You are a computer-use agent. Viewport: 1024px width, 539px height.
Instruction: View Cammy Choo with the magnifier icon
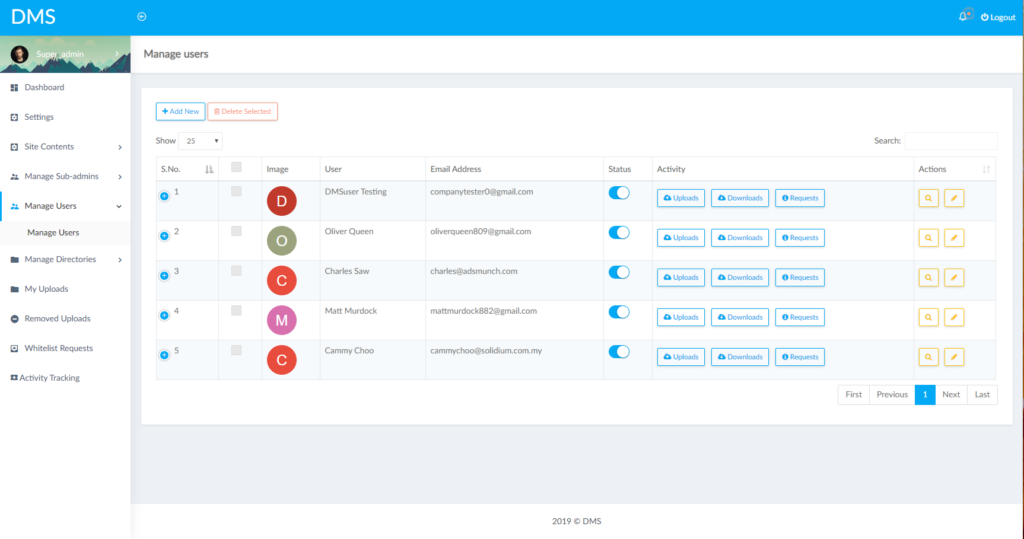tap(928, 357)
